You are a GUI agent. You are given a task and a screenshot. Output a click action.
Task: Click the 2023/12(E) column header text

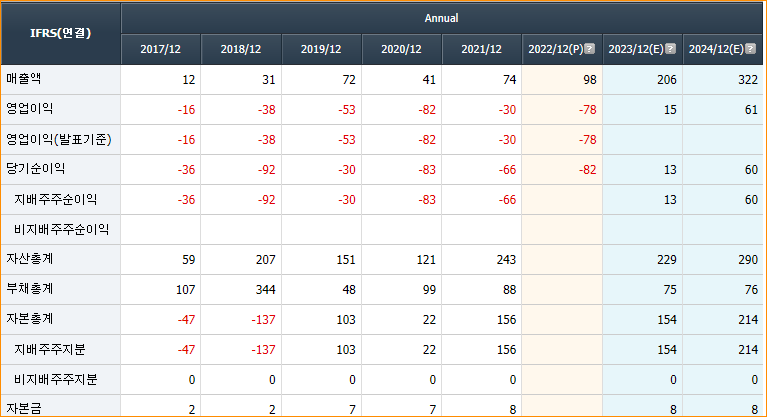coord(636,49)
